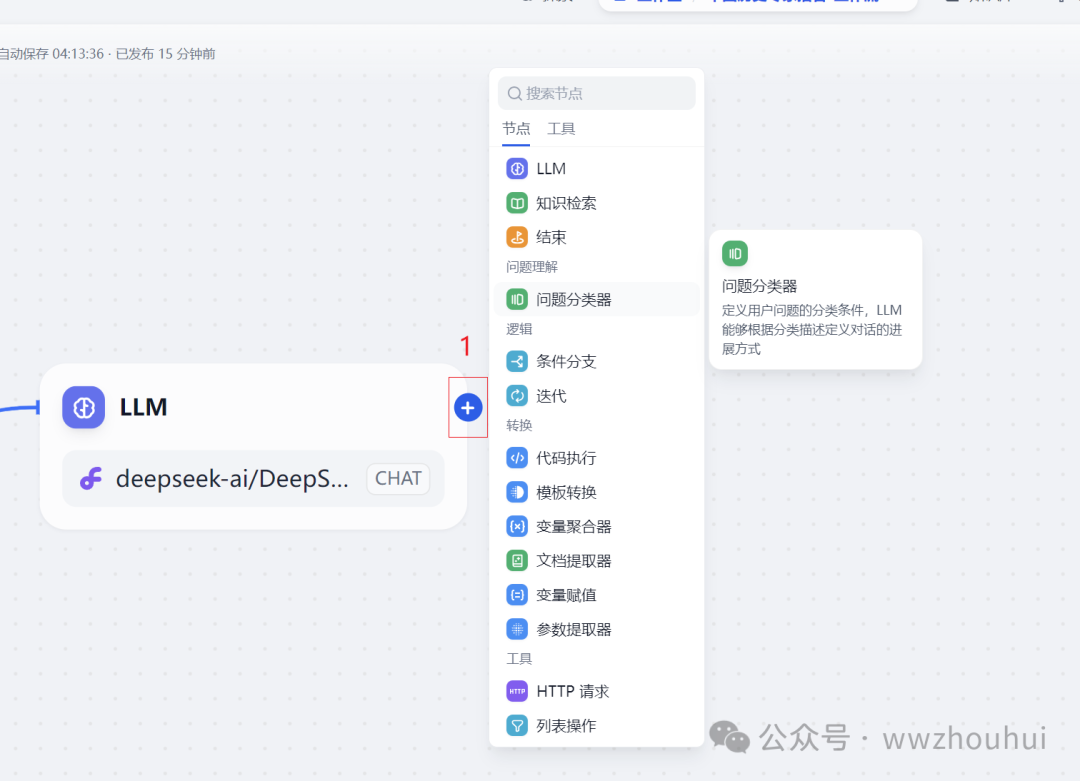The width and height of the screenshot is (1080, 781).
Task: Click the orange 结束 node icon
Action: (517, 237)
